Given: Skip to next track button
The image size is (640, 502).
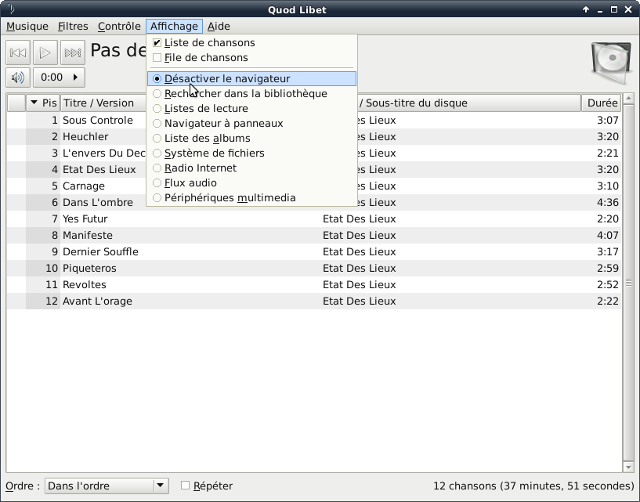Looking at the screenshot, I should click(72, 53).
